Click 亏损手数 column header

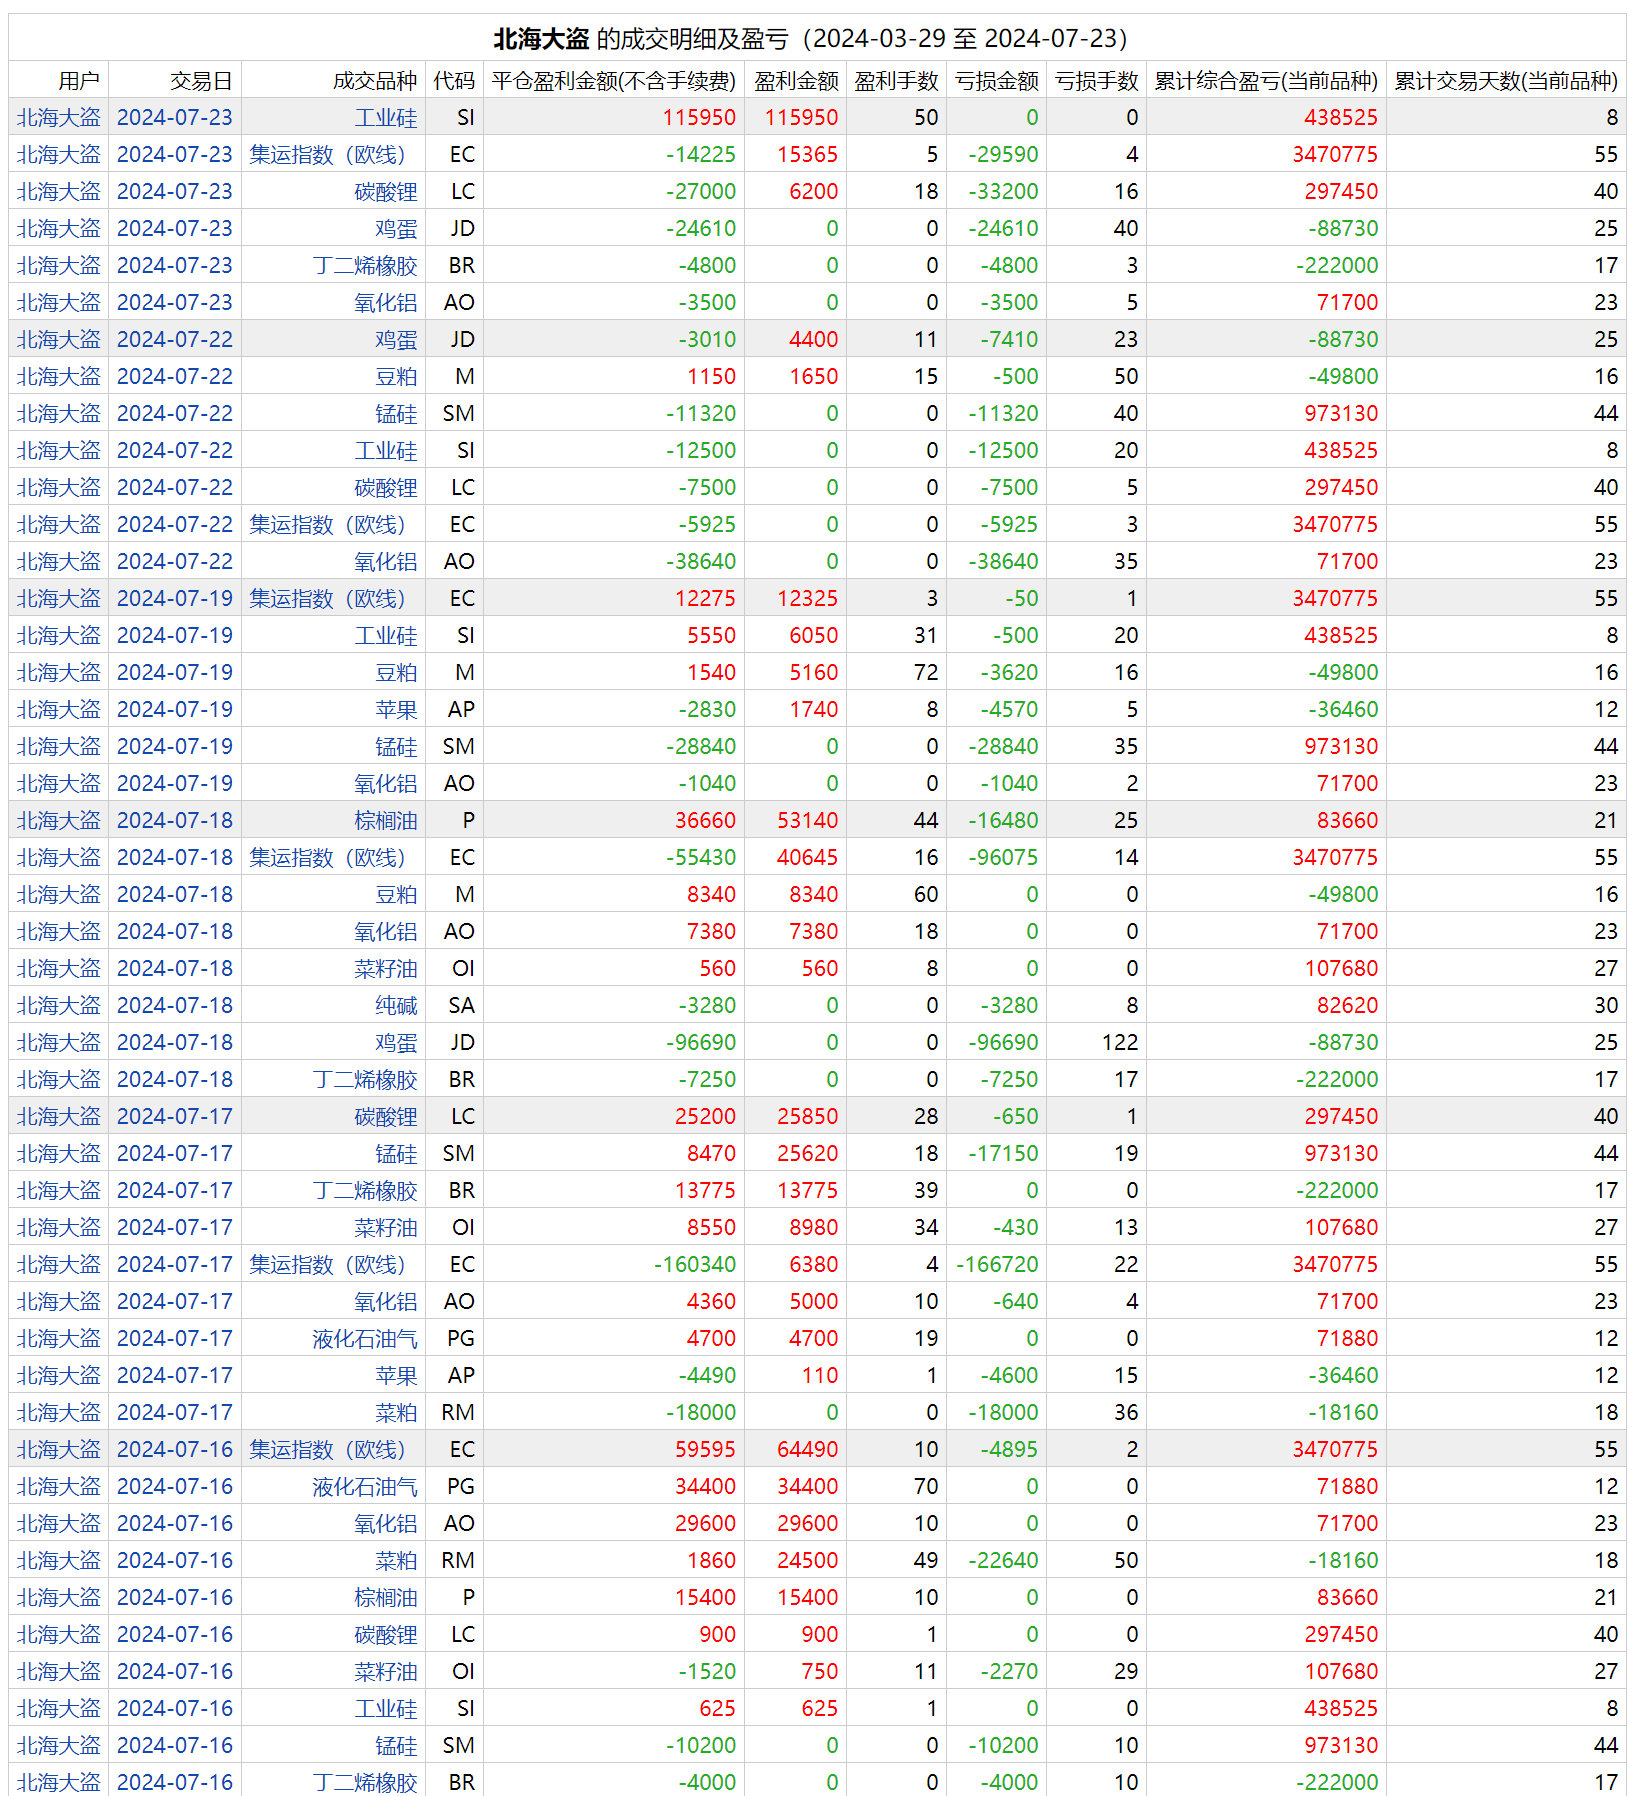pyautogui.click(x=1096, y=80)
